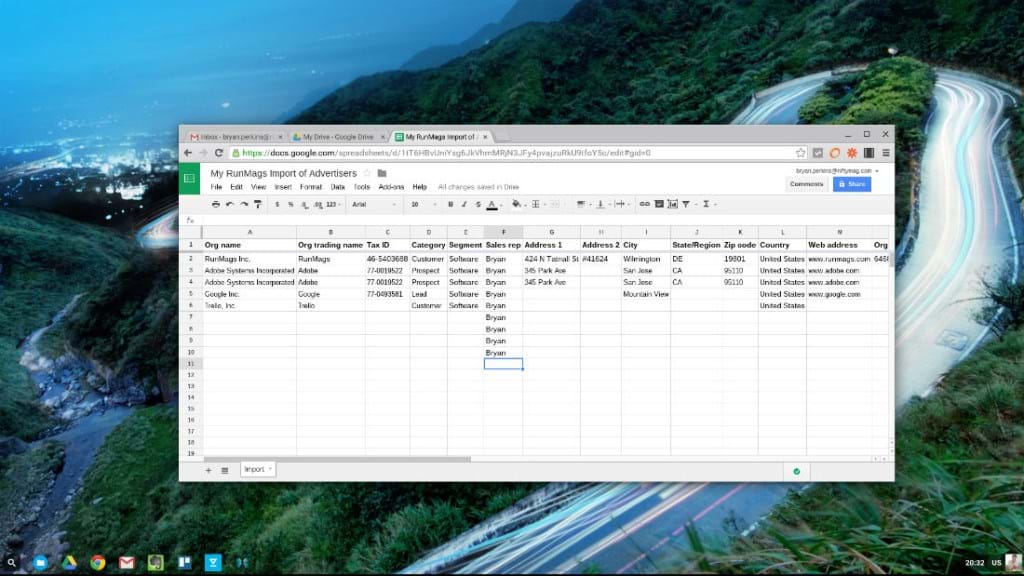1024x576 pixels.
Task: Switch to the My Drive - Google Drive tab
Action: pyautogui.click(x=339, y=136)
